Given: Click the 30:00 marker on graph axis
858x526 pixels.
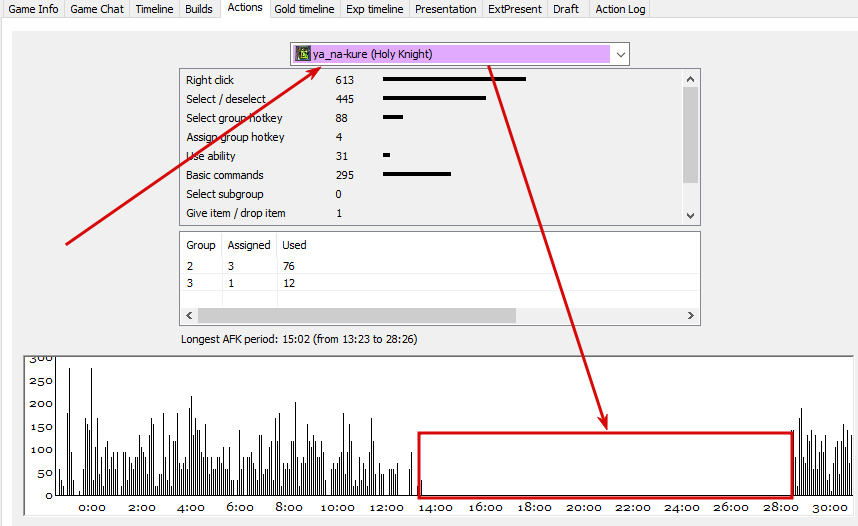Looking at the screenshot, I should pos(830,508).
